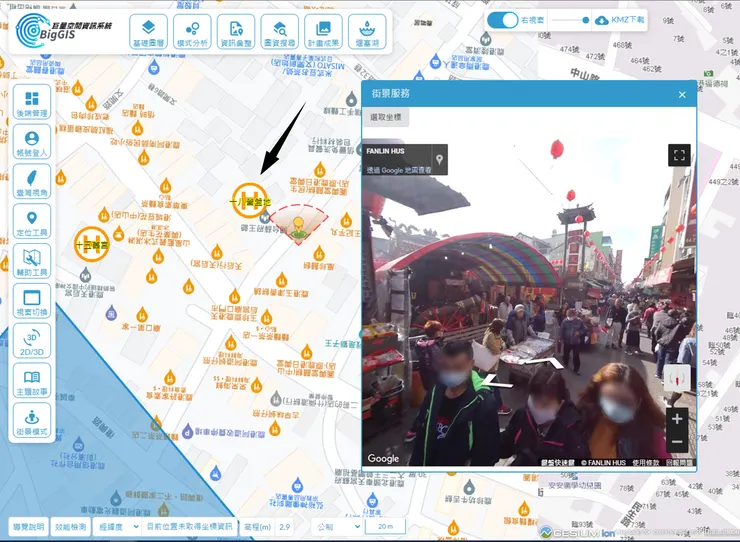Click the 選取坐標 button in street view panel
This screenshot has height=542, width=740.
pos(386,117)
